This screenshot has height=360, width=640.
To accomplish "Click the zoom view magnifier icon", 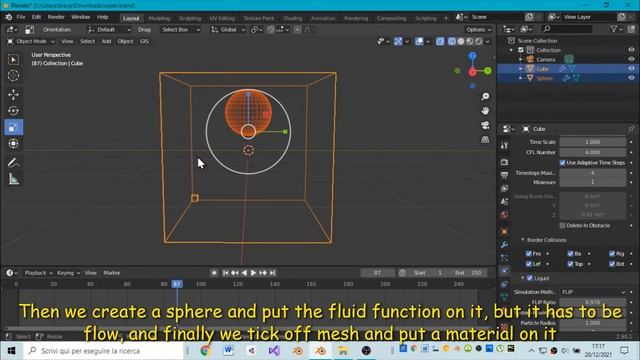I will click(485, 96).
